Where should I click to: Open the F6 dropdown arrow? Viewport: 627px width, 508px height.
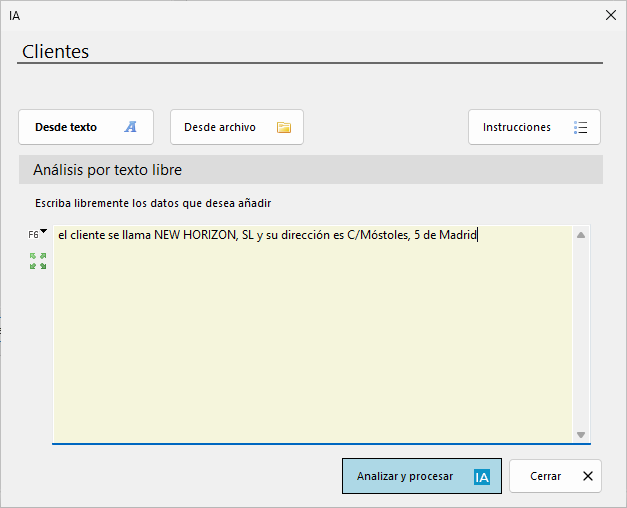[44, 231]
